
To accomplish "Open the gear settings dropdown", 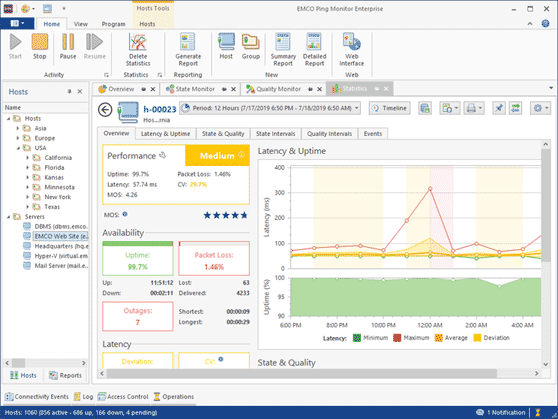I will coord(540,108).
